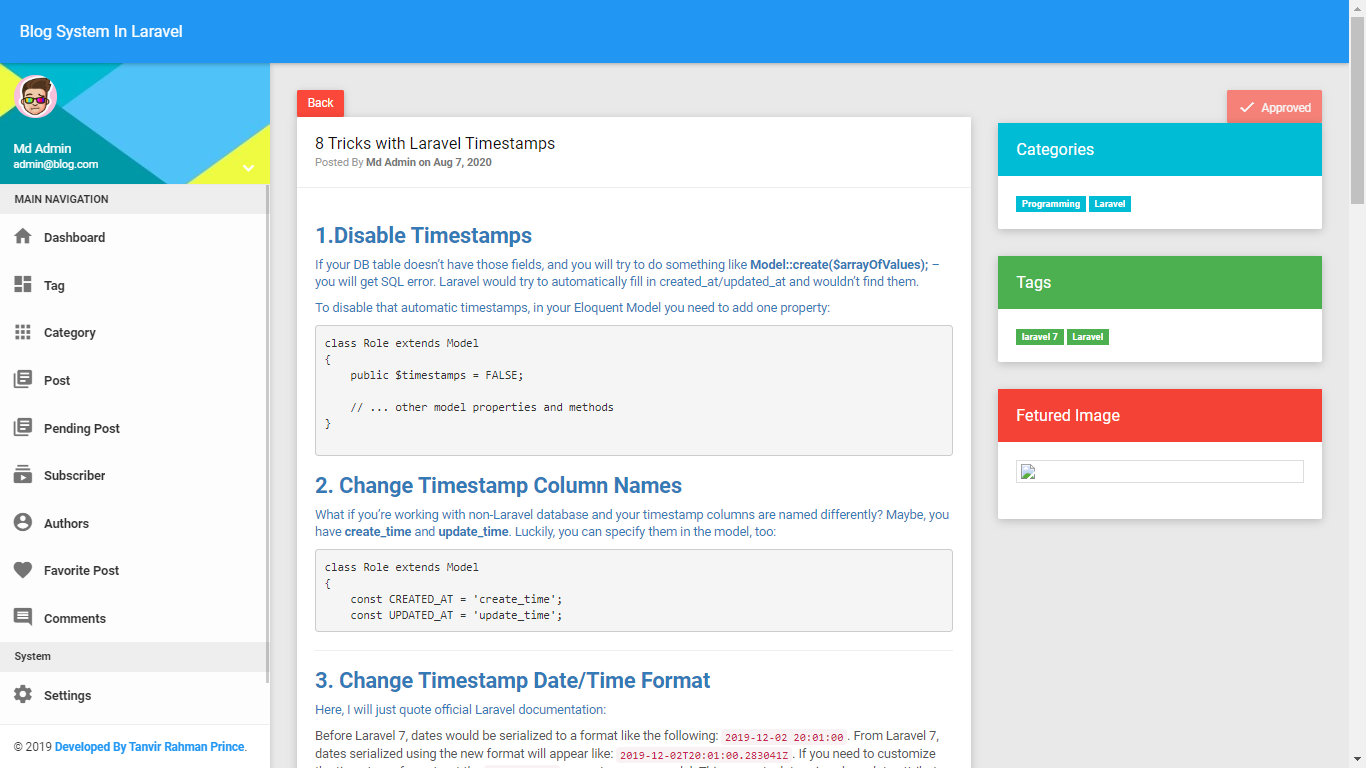The width and height of the screenshot is (1366, 768).
Task: Click the Approved status button
Action: coord(1274,107)
